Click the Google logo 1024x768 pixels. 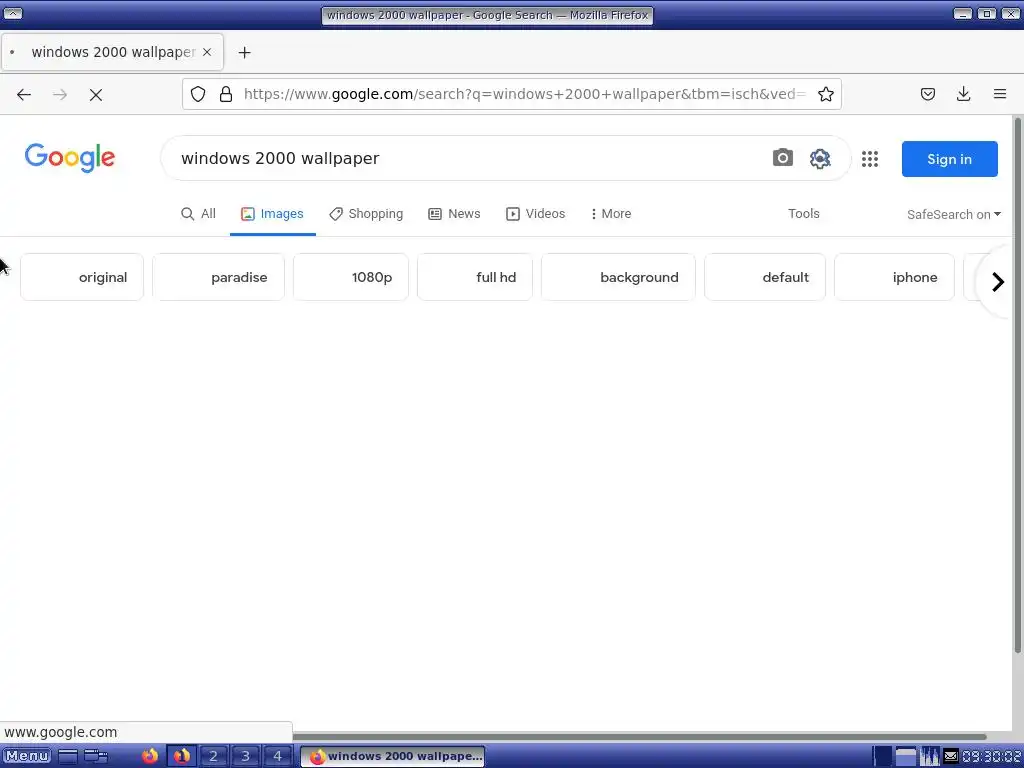pos(70,158)
